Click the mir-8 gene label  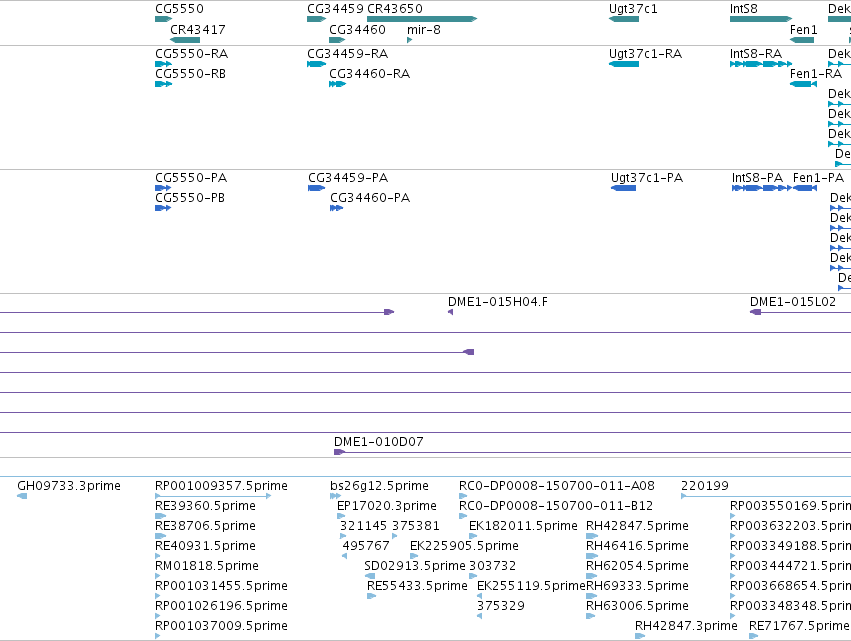click(x=424, y=30)
